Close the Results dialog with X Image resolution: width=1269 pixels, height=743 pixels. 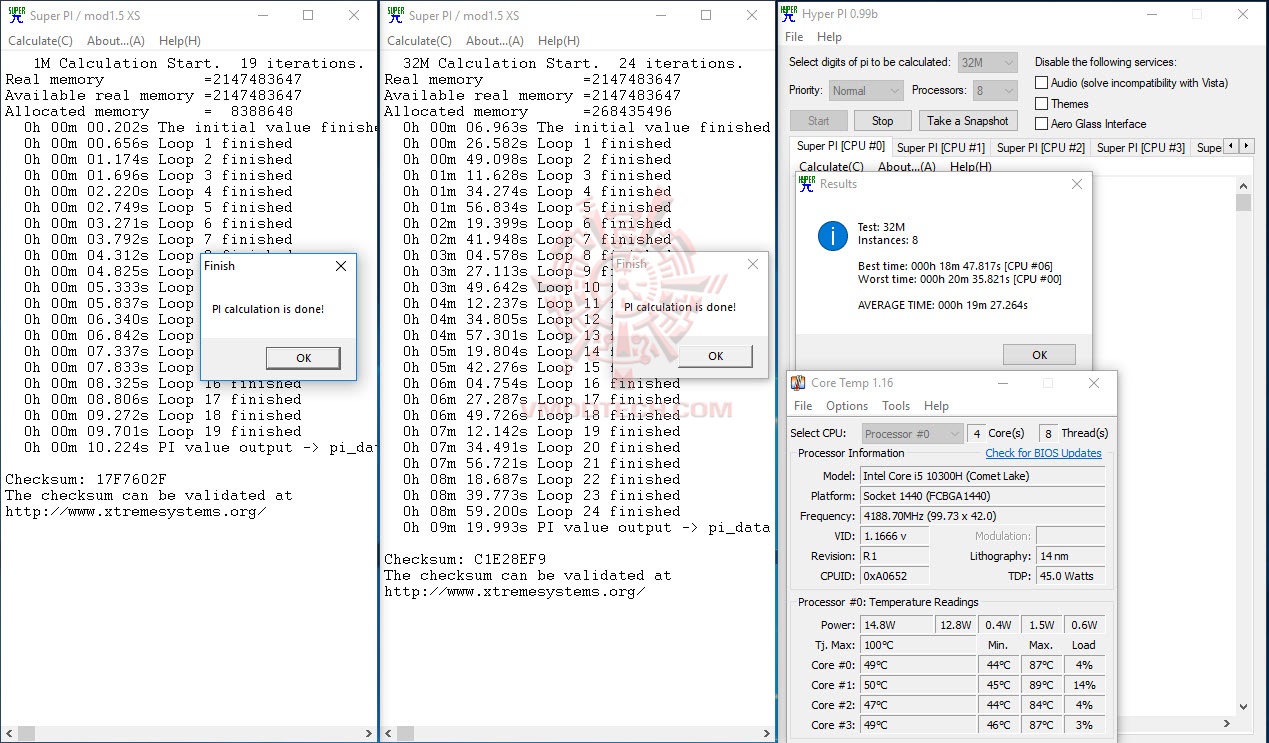point(1077,184)
